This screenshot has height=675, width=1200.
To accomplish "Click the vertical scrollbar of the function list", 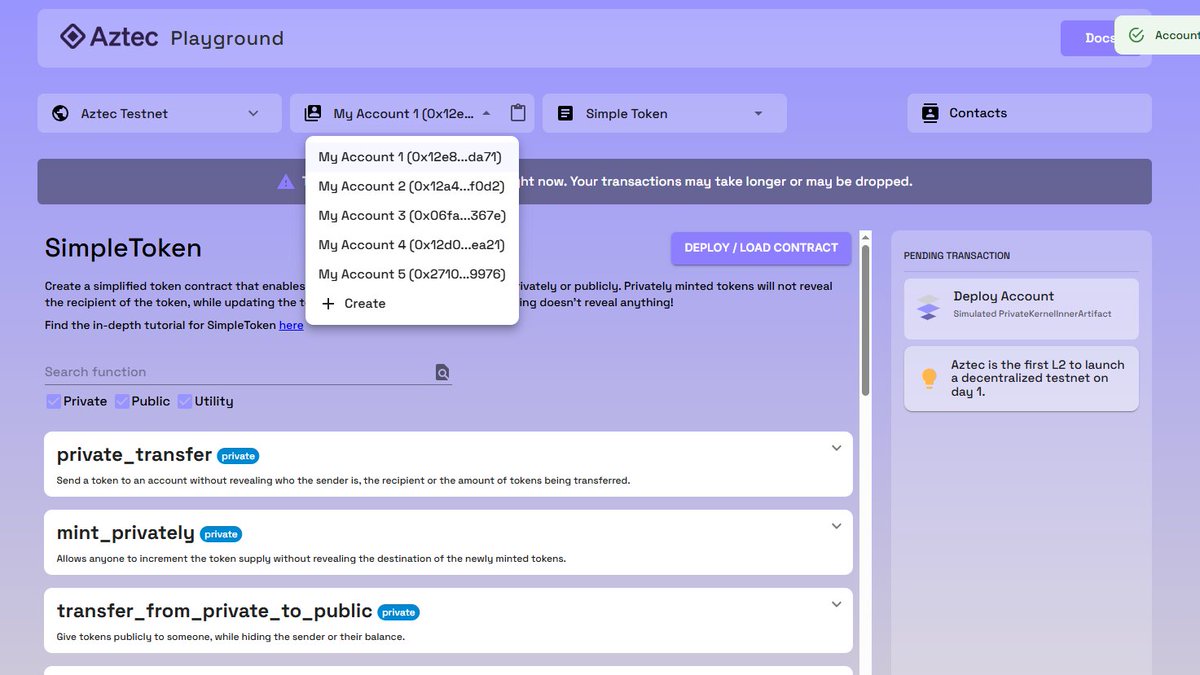I will pyautogui.click(x=866, y=318).
